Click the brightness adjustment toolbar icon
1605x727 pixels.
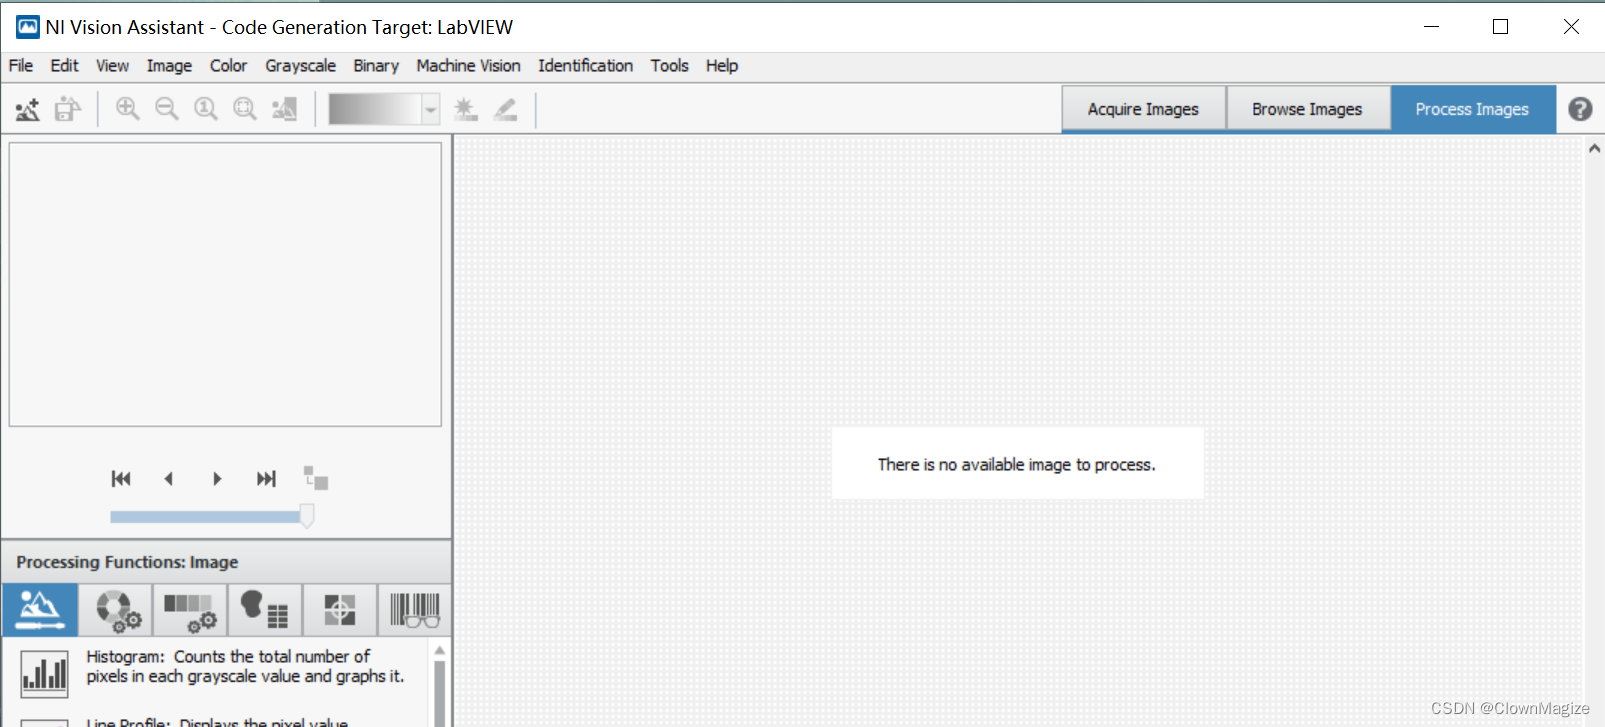tap(465, 109)
